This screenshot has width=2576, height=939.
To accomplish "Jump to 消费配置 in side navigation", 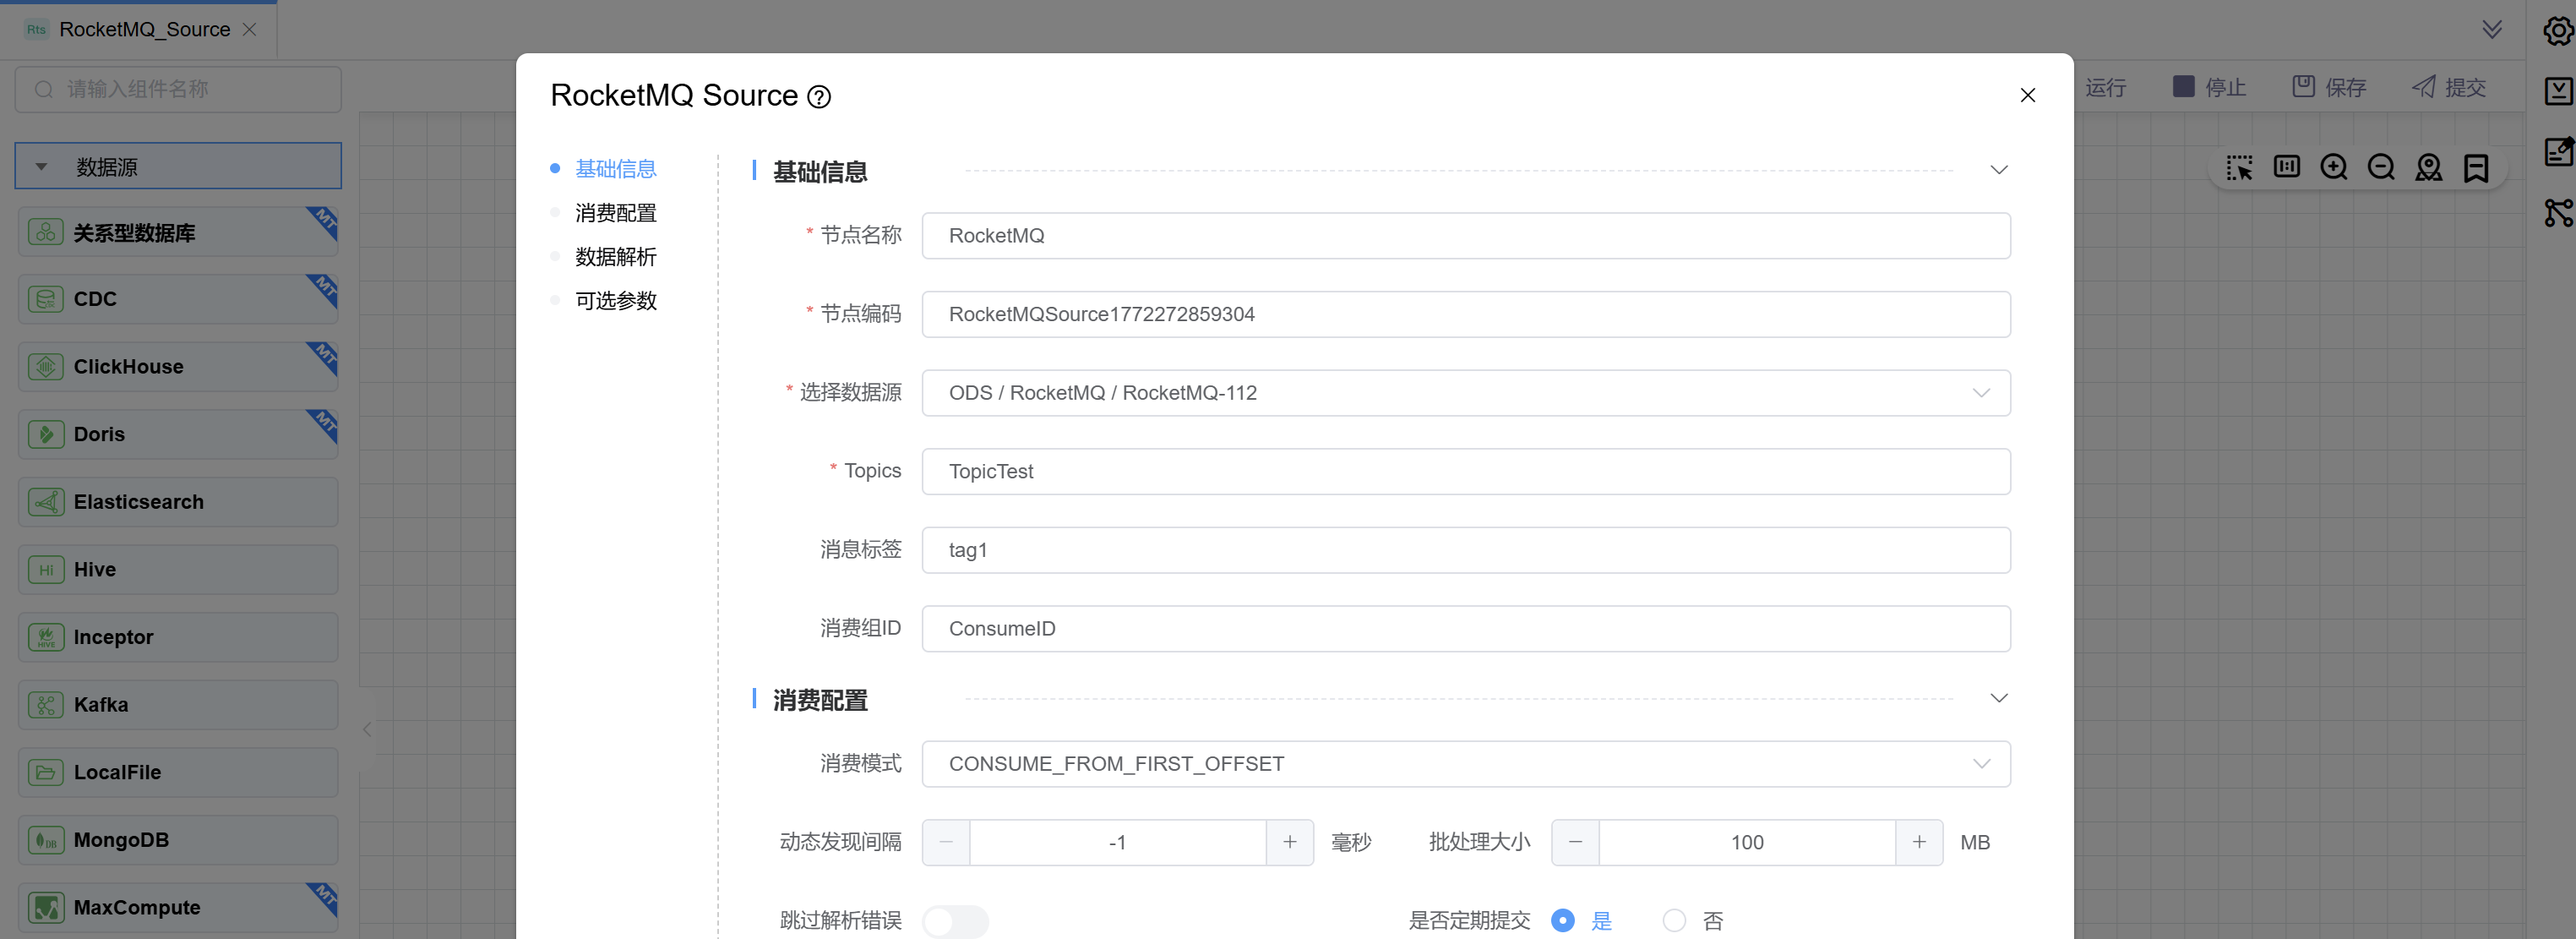I will point(615,213).
